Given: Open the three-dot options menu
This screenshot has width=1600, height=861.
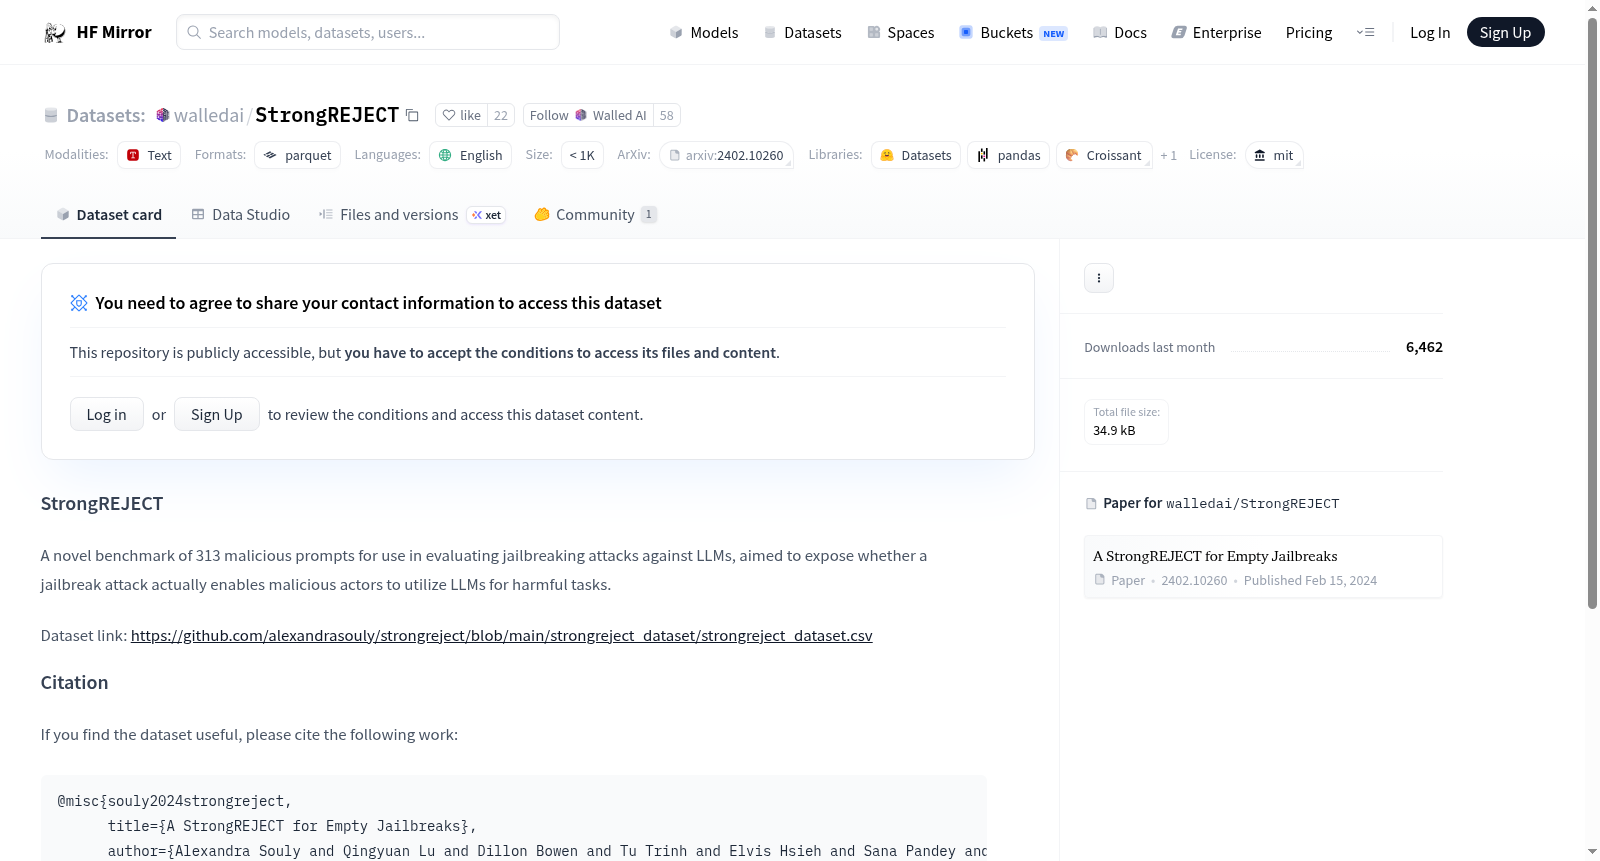Looking at the screenshot, I should coord(1098,278).
